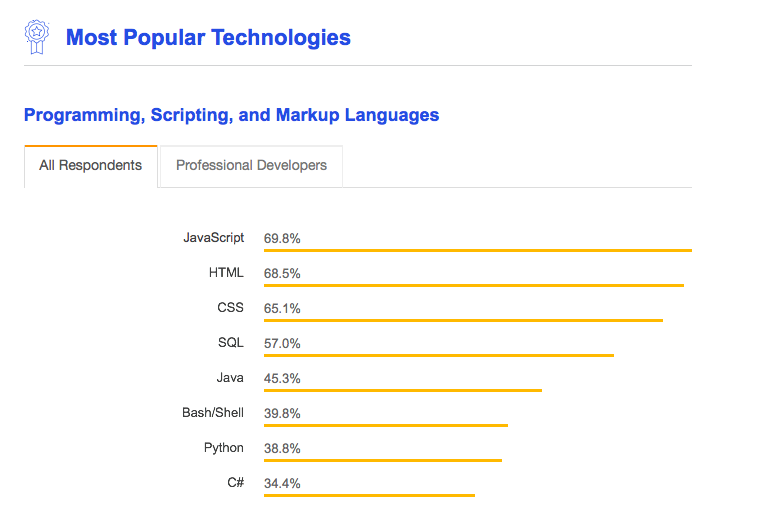
Task: Click the Python 38.8% bar
Action: pyautogui.click(x=382, y=460)
